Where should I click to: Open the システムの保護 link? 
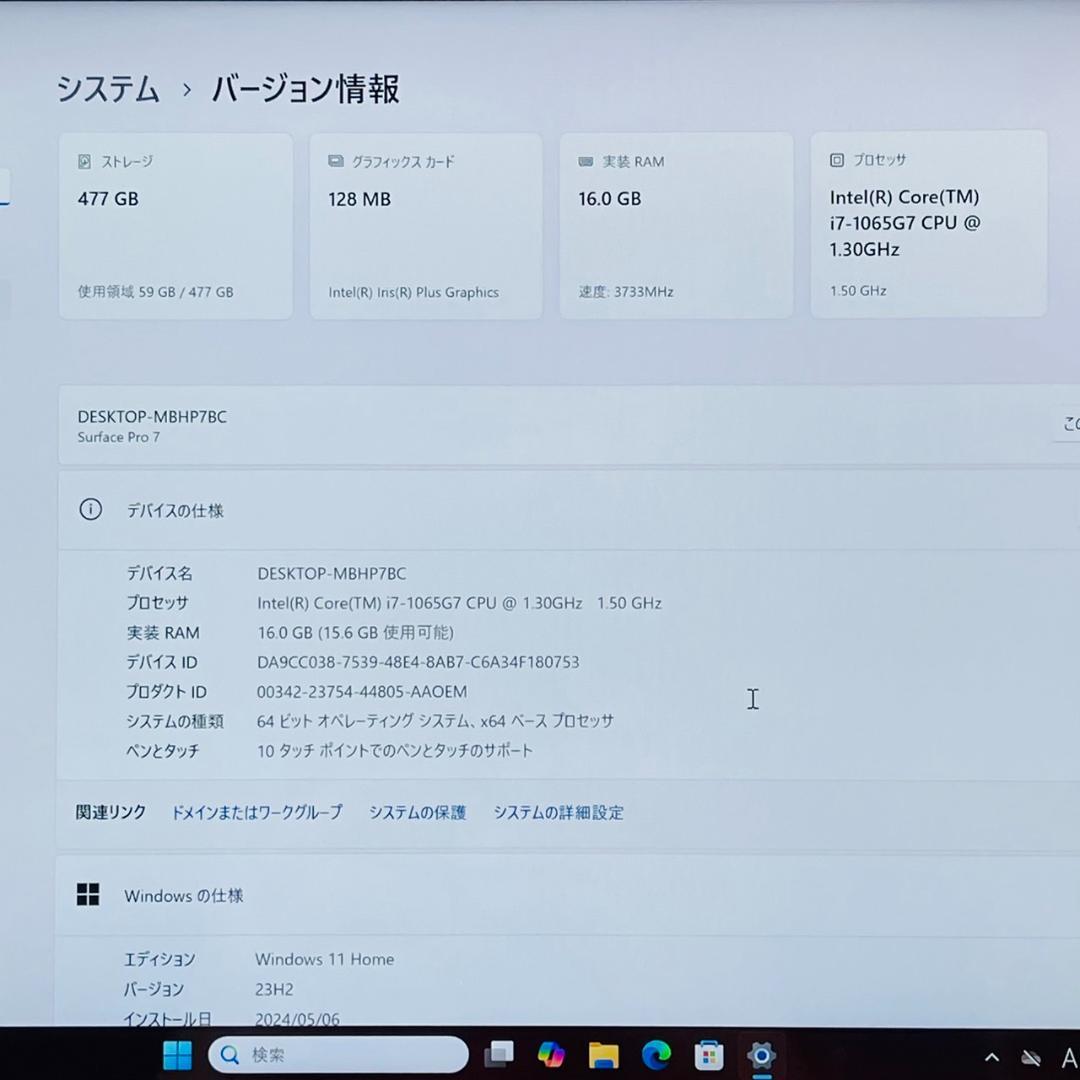click(417, 813)
